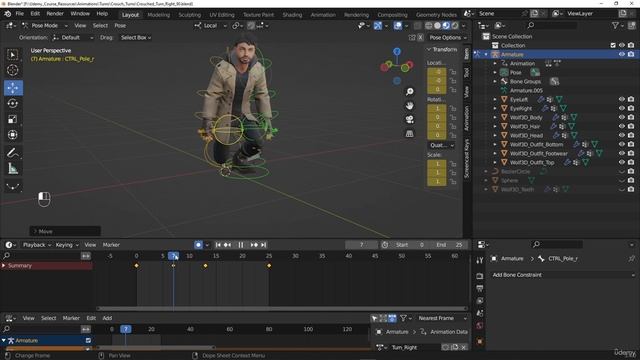Click the navigation gizmo Z axis
640x360 pixels.
pyautogui.click(x=397, y=51)
